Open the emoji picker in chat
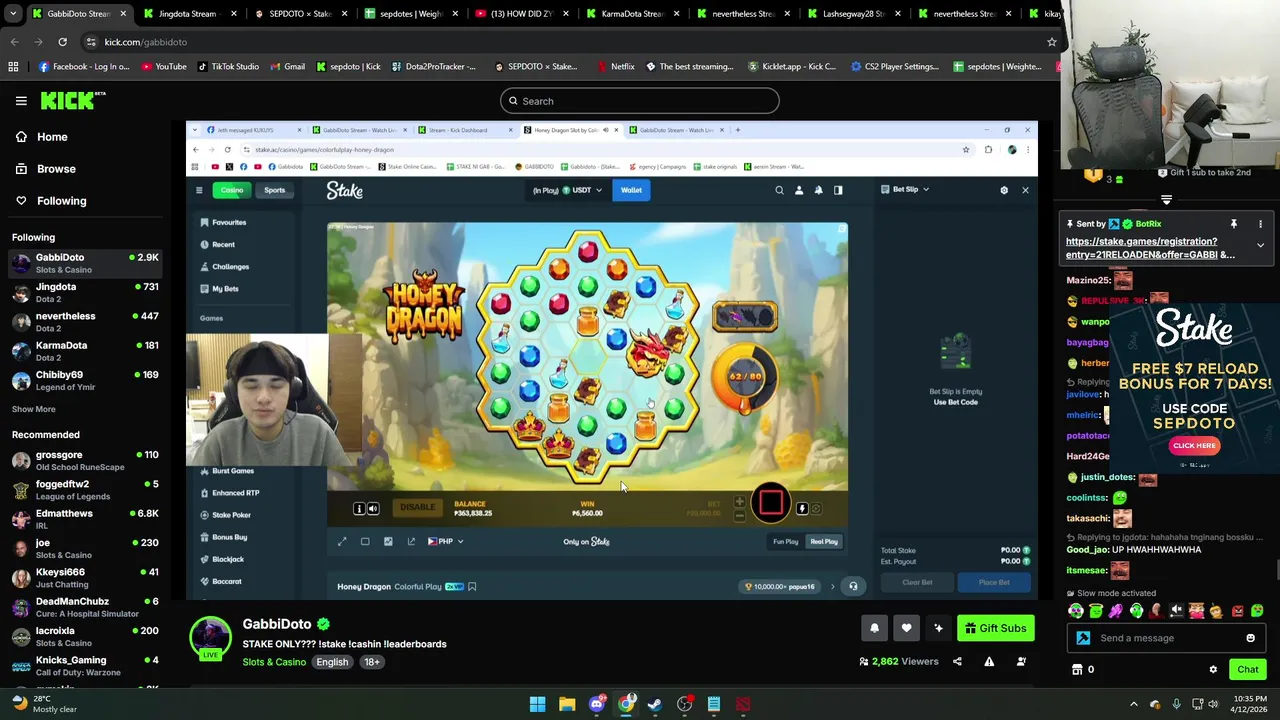Screen dimensions: 1280x720 click(x=1250, y=638)
